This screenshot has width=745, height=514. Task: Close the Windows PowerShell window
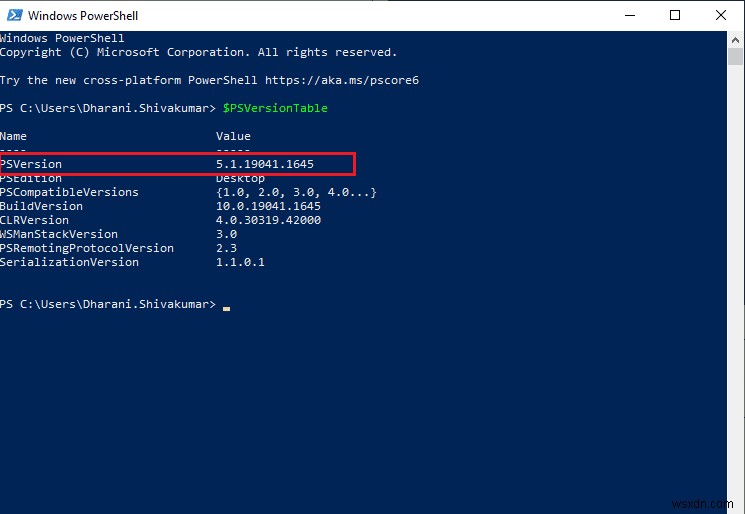pyautogui.click(x=721, y=15)
